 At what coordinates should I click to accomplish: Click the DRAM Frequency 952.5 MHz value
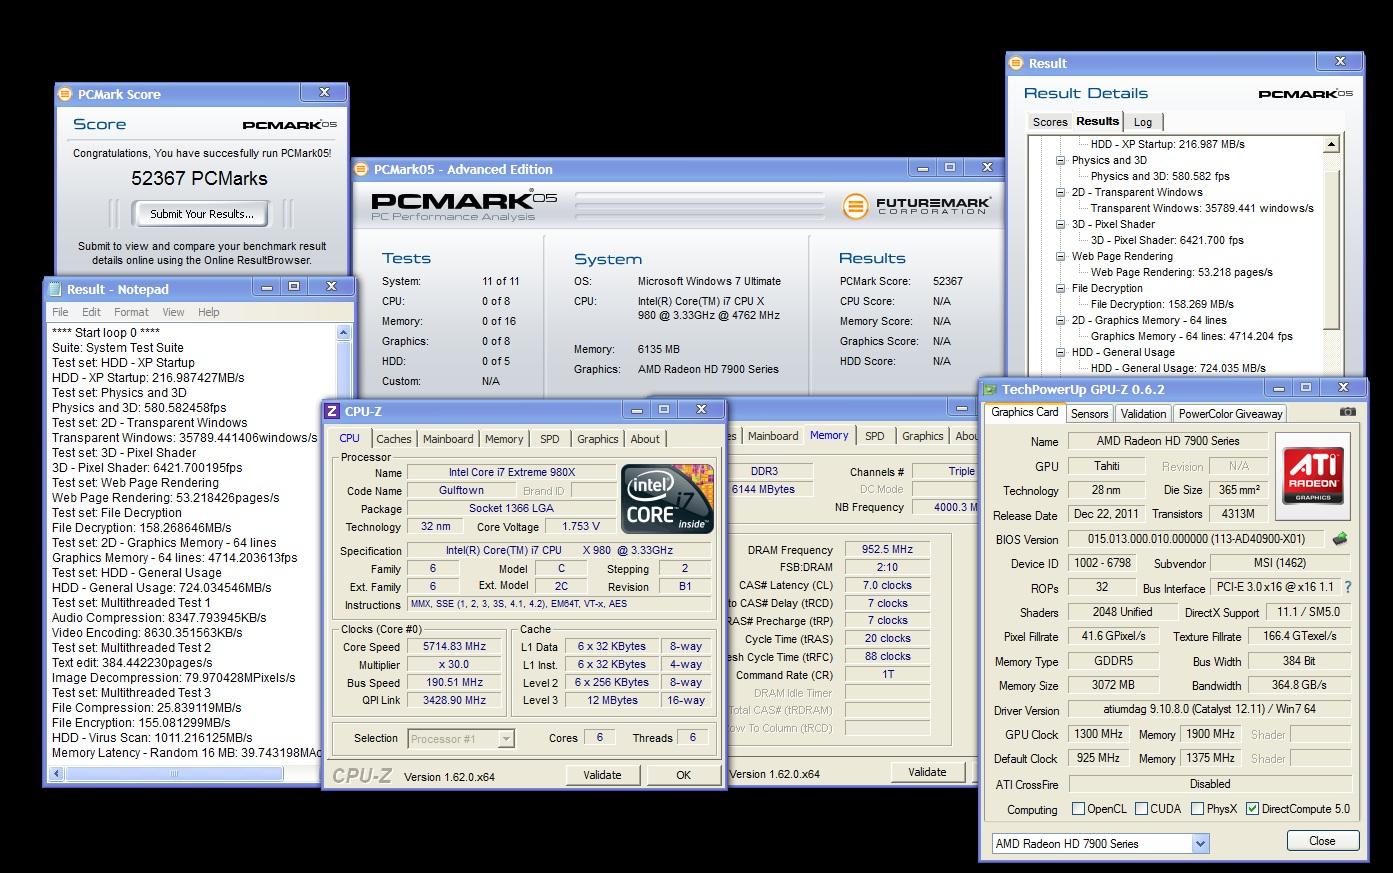[x=887, y=550]
